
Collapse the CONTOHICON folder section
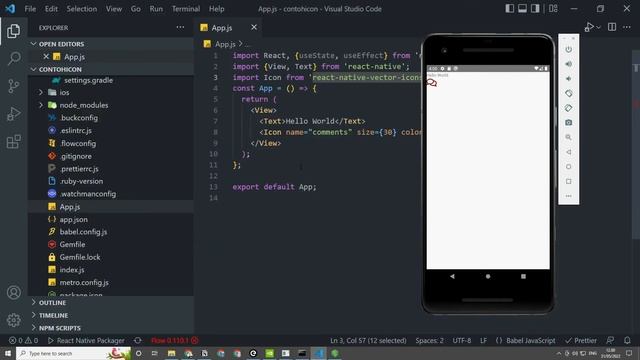[111, 69]
